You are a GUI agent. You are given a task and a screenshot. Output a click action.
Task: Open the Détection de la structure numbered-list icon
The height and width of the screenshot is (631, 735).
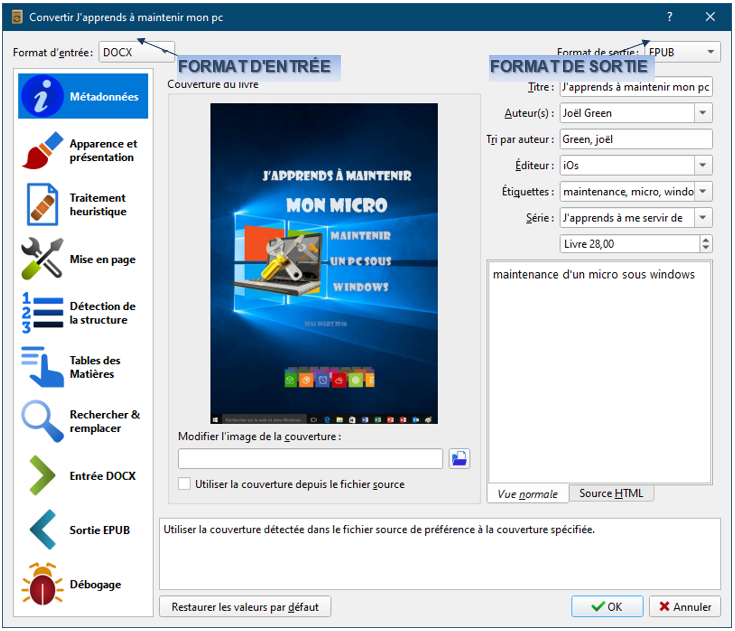pos(42,313)
